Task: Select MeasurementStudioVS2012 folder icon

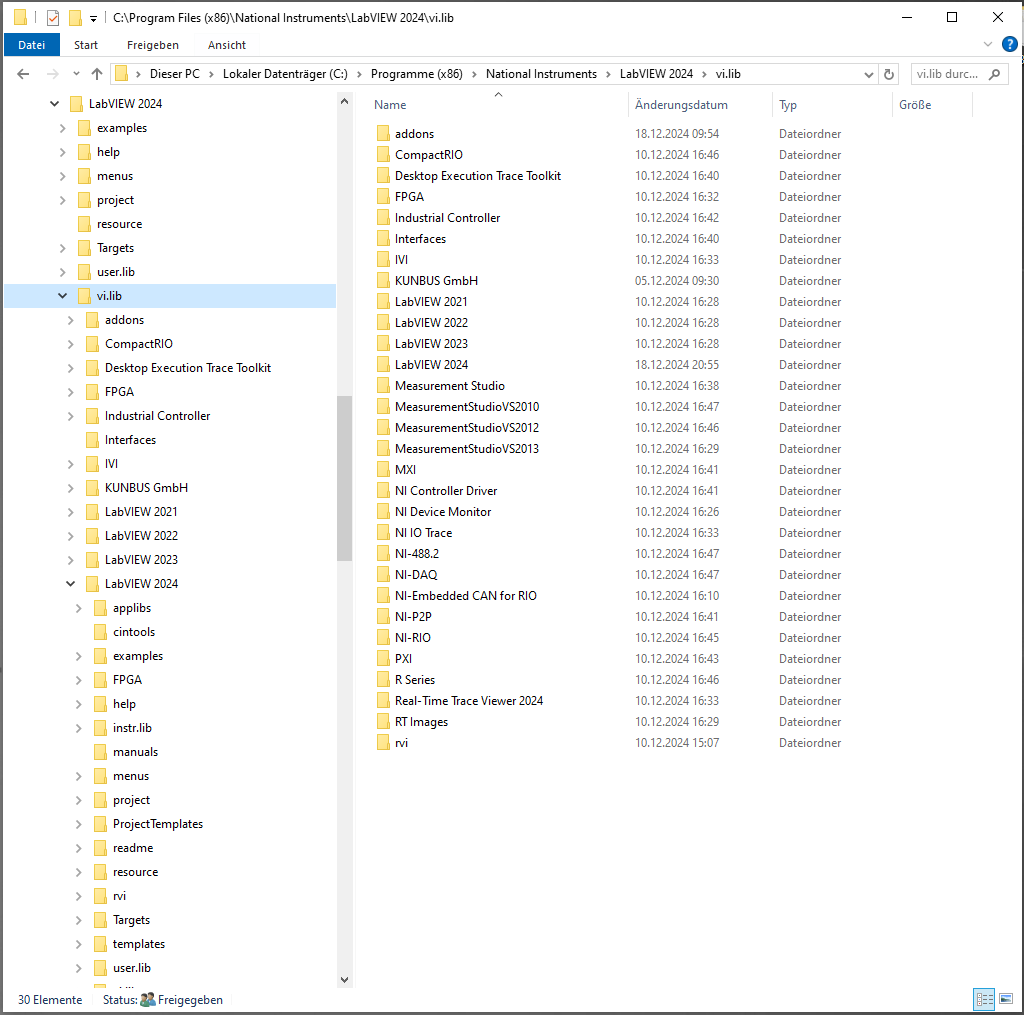Action: coord(383,428)
